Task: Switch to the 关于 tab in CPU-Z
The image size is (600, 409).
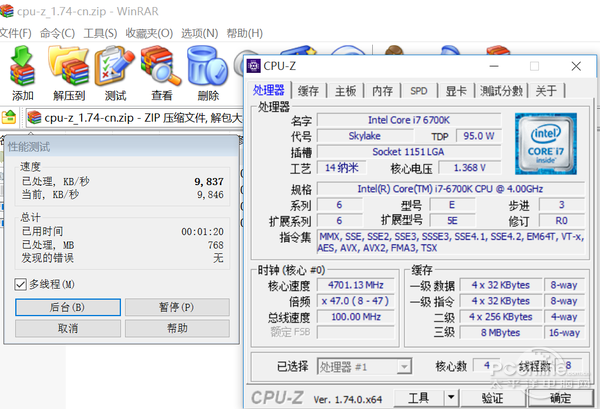Action: click(546, 91)
